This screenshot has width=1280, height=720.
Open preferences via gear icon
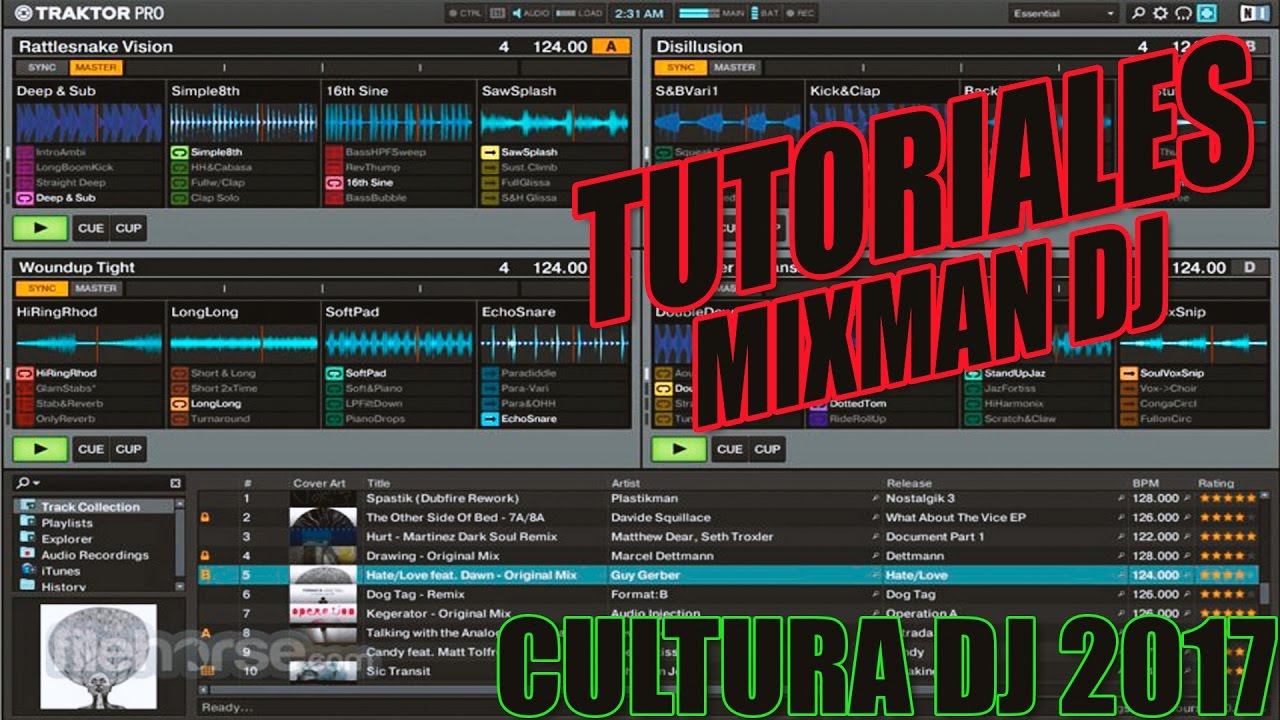click(x=1161, y=14)
